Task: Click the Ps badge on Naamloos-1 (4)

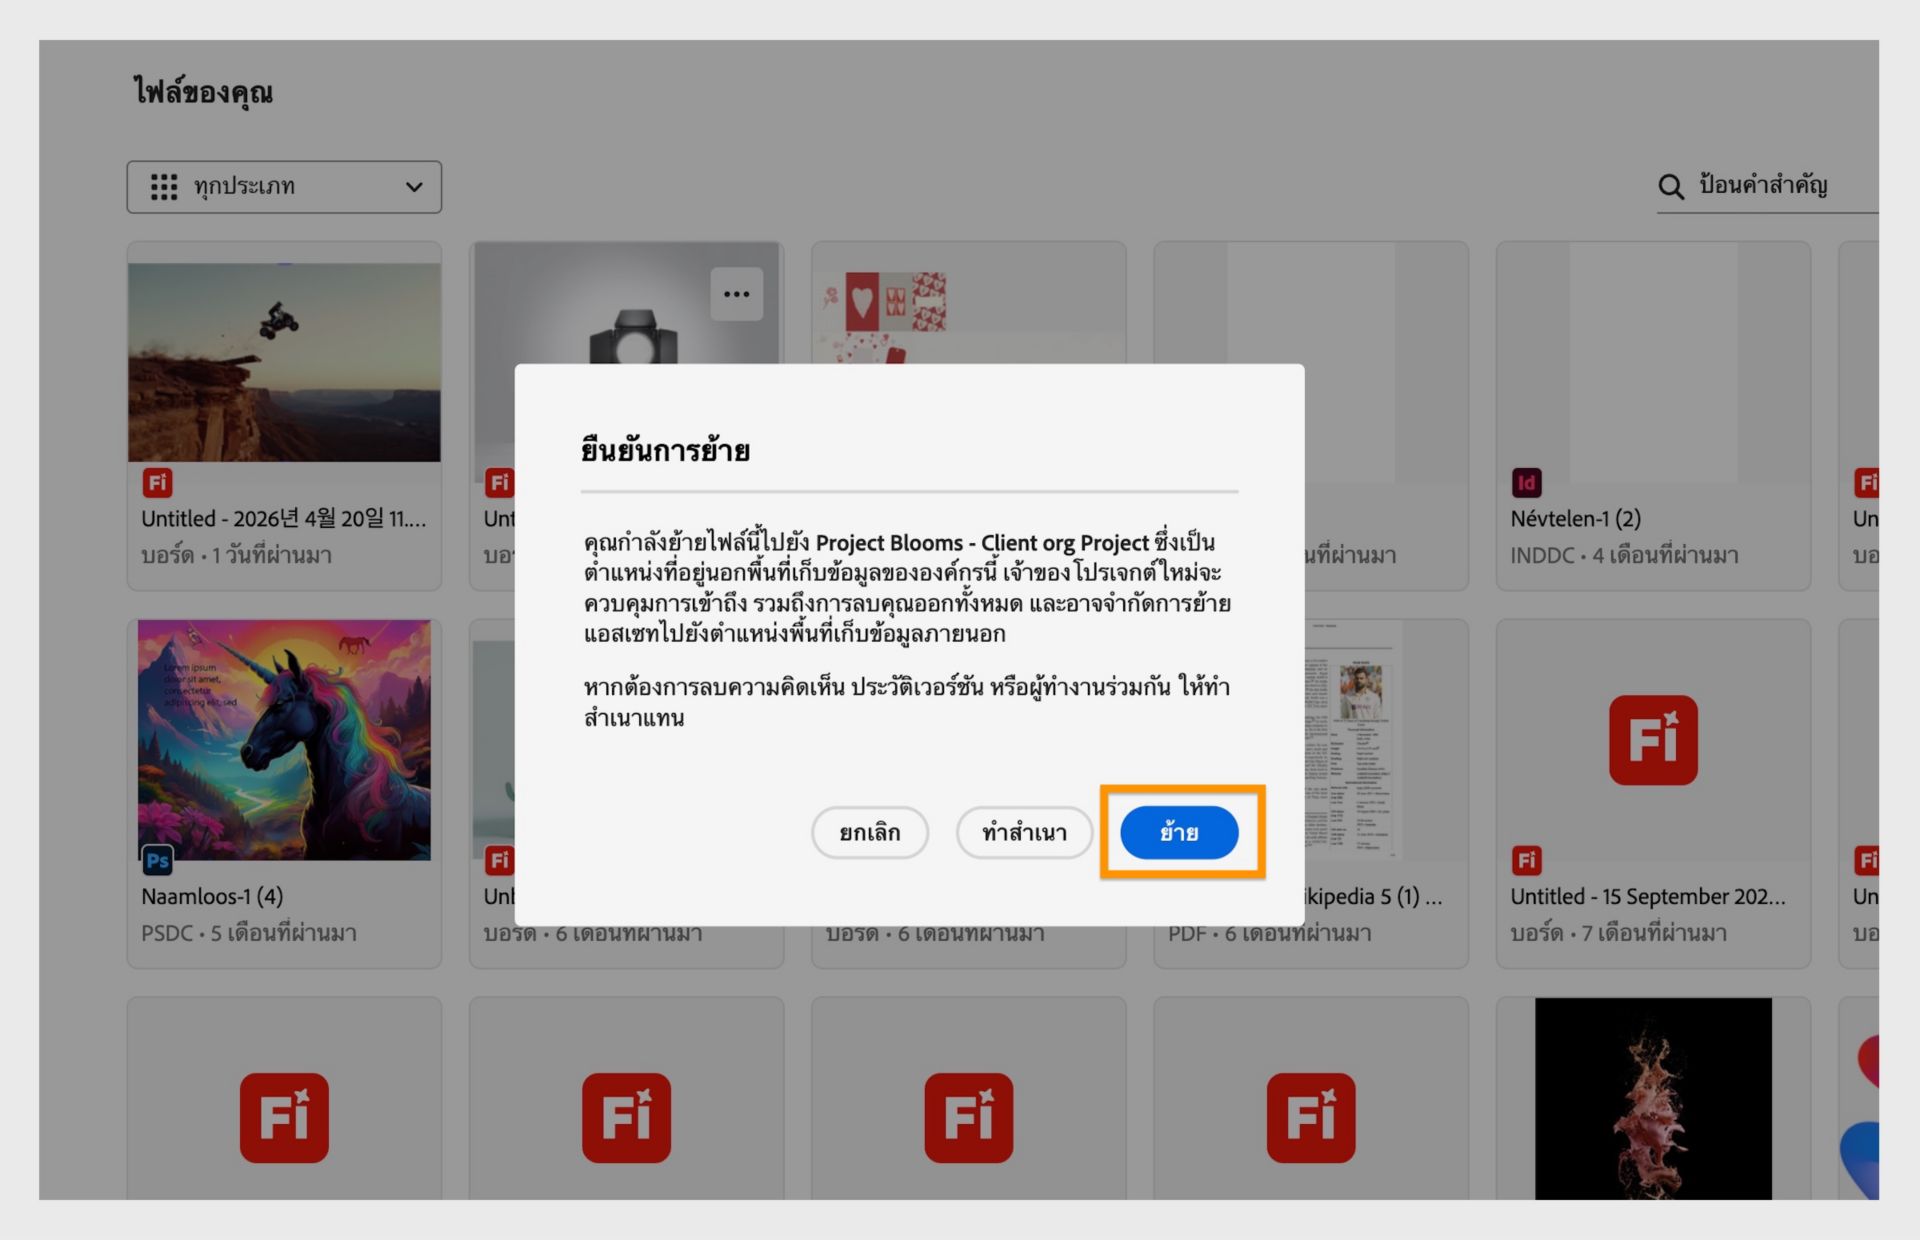Action: point(158,860)
